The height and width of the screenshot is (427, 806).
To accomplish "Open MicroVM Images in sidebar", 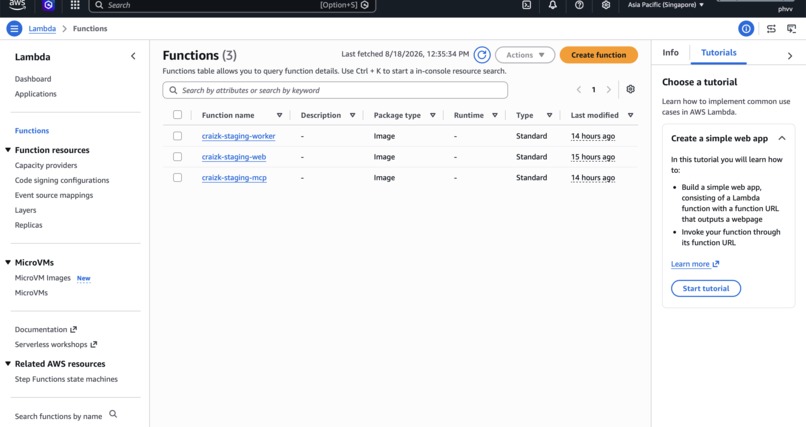I will pyautogui.click(x=43, y=278).
